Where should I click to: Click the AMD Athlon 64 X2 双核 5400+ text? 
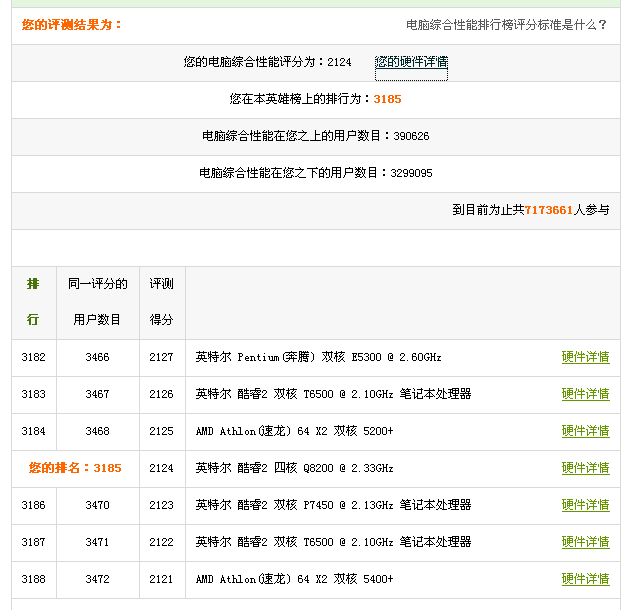(x=294, y=579)
